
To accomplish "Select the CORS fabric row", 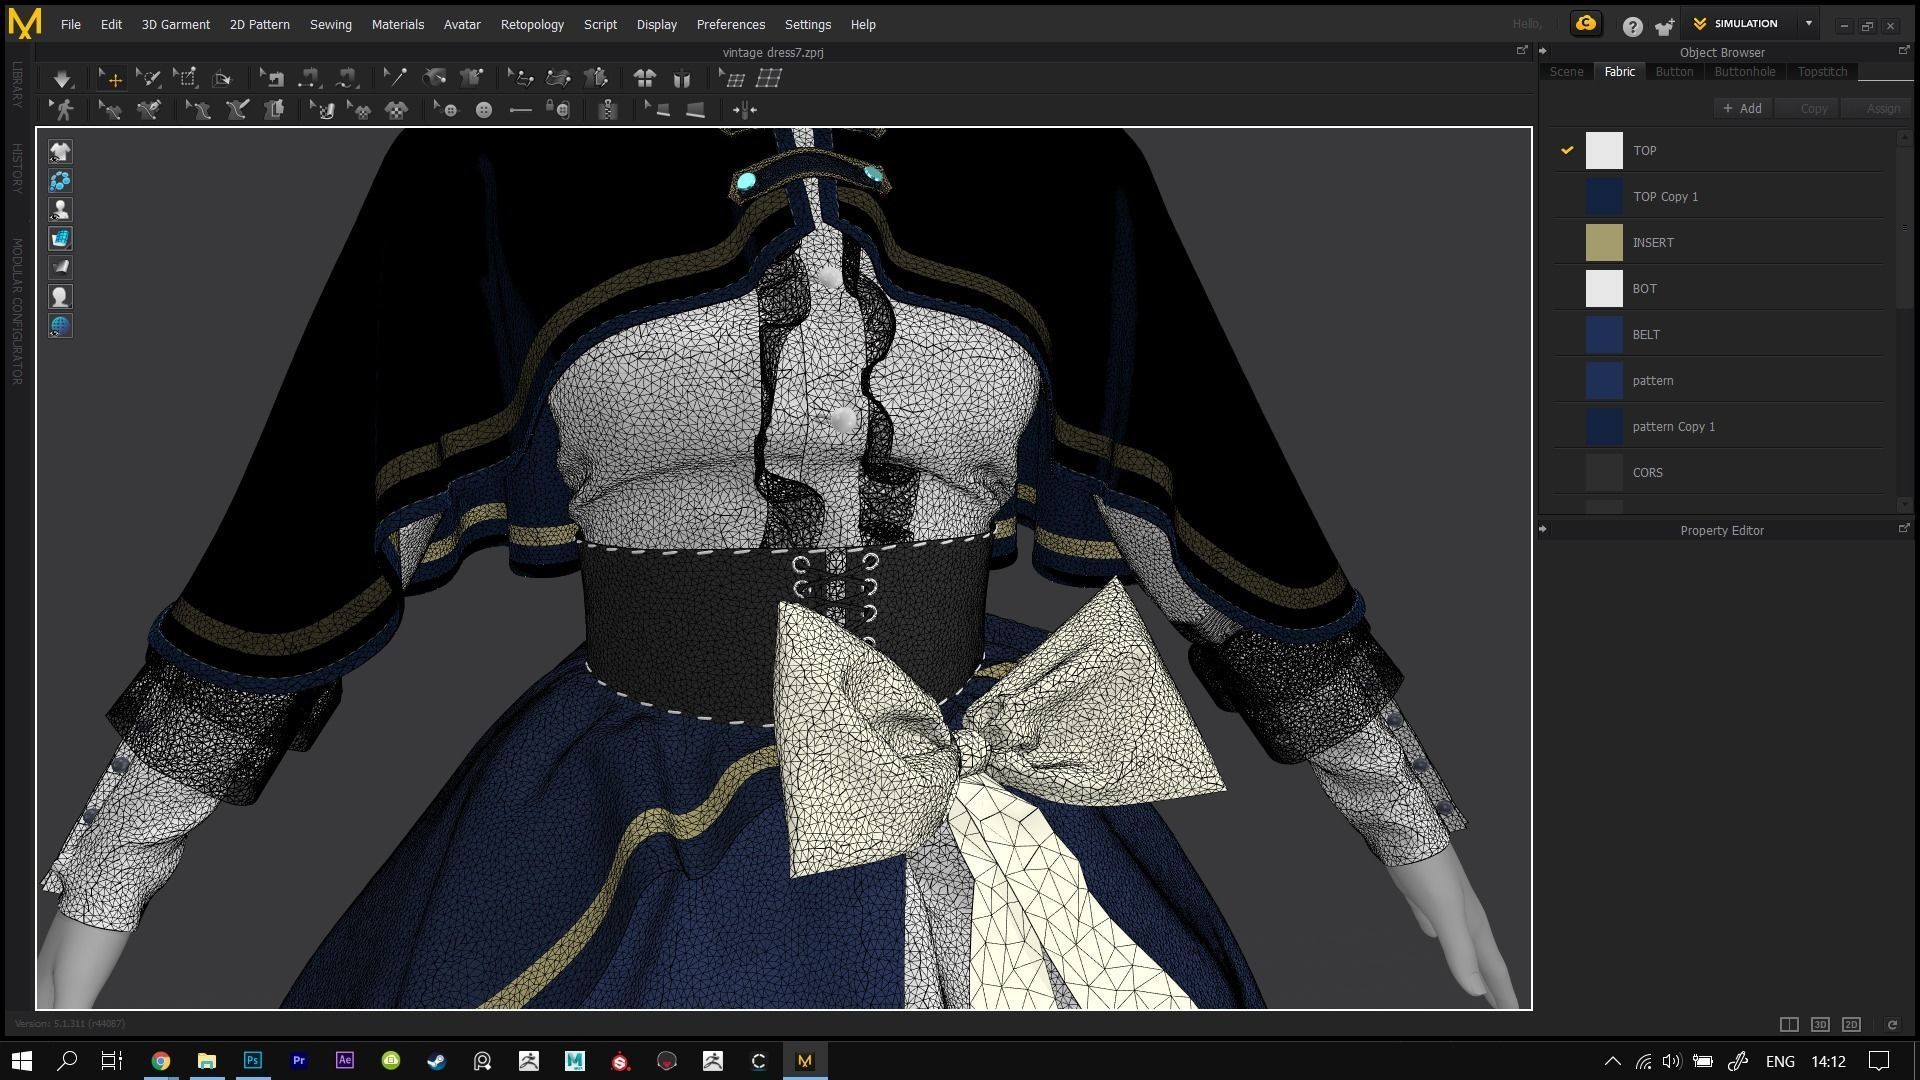I will click(x=1718, y=472).
